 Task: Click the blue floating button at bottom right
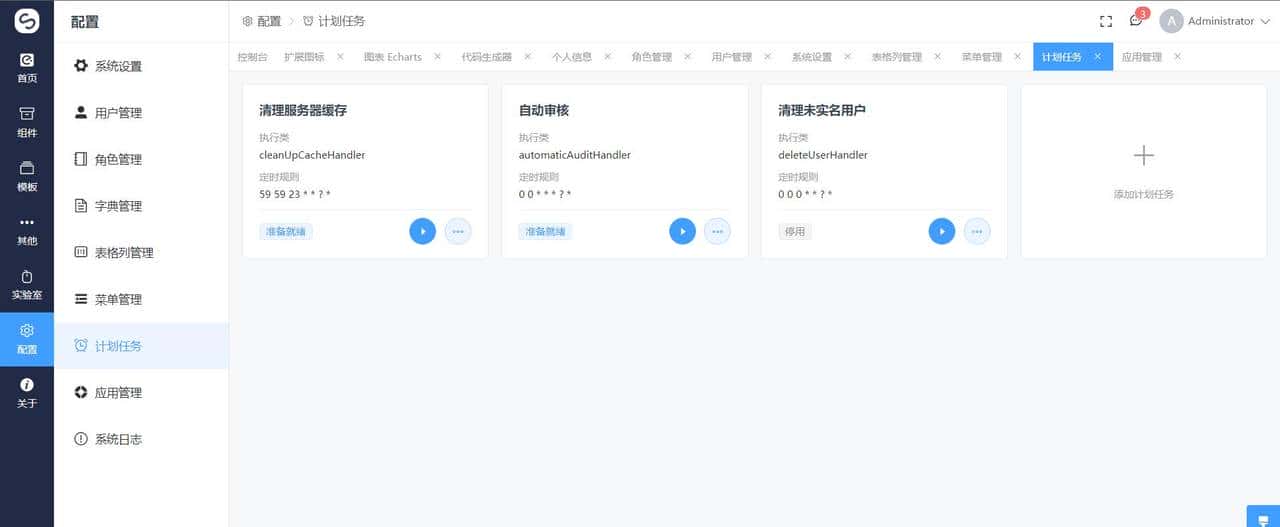(x=1263, y=516)
